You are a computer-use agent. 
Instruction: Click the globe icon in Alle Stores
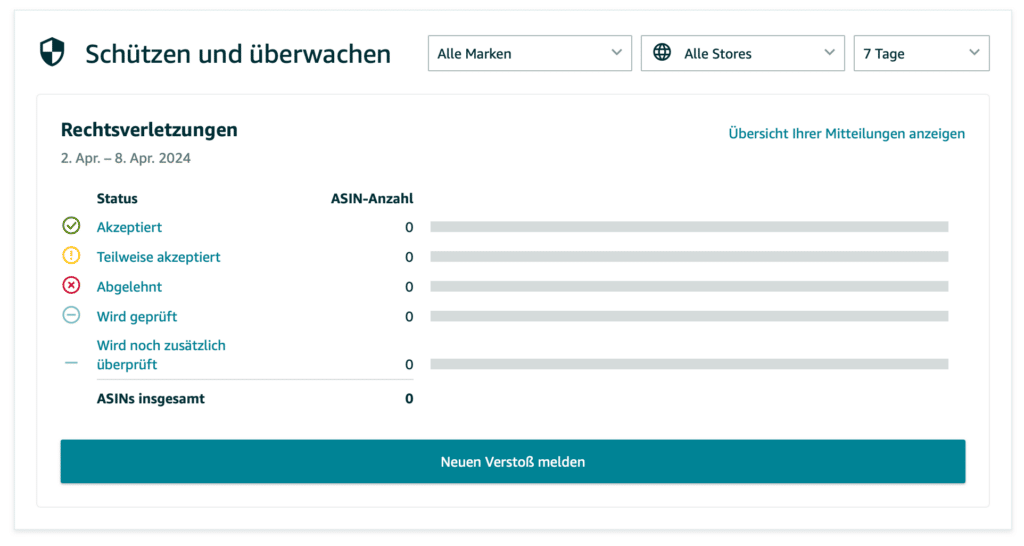(x=662, y=52)
